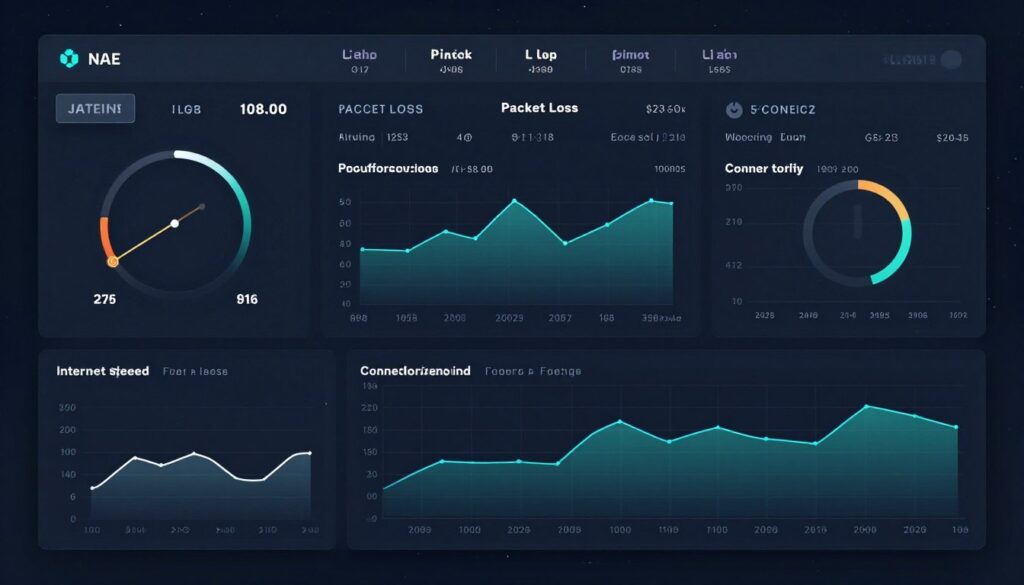The width and height of the screenshot is (1024, 585).
Task: Click the cyan hexagon NAE logo icon
Action: (69, 59)
